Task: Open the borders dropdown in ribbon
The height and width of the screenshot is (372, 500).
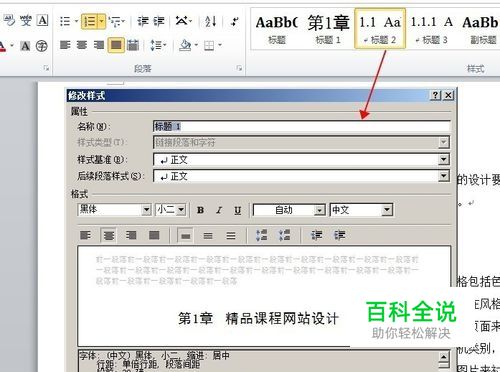Action: [220, 45]
